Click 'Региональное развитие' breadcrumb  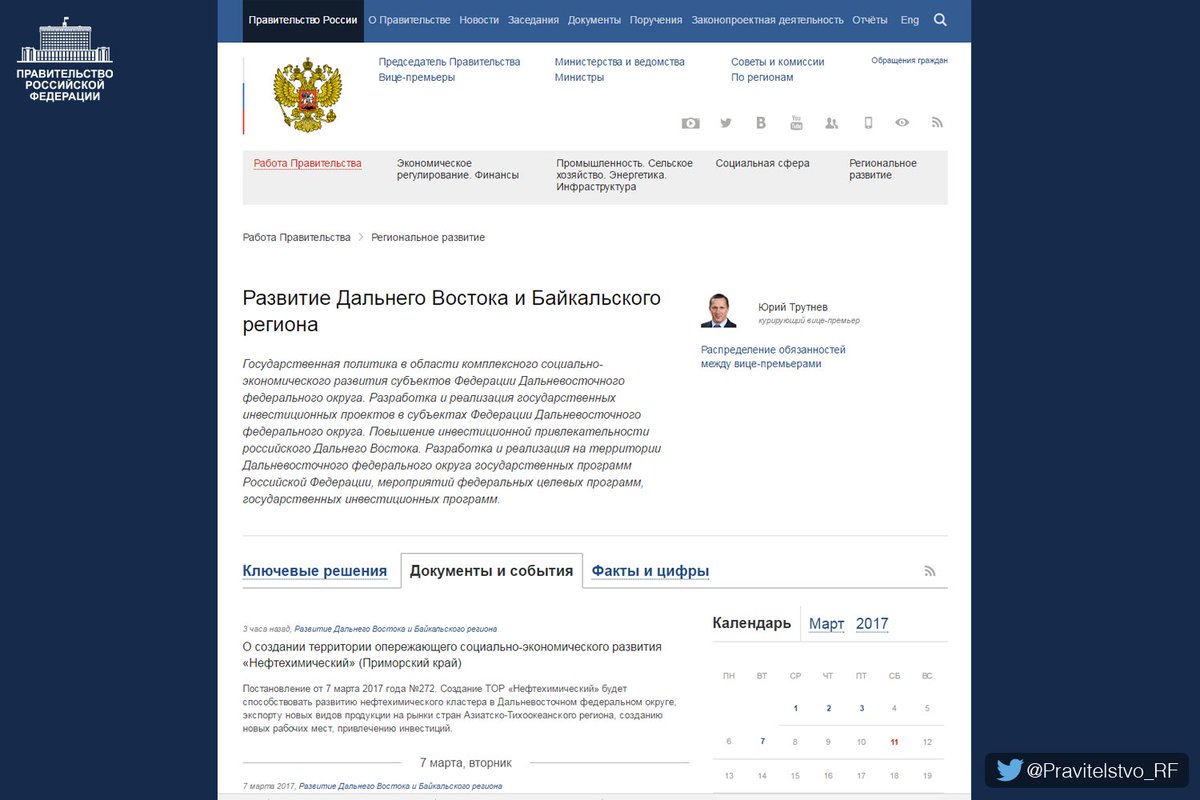[x=428, y=238]
